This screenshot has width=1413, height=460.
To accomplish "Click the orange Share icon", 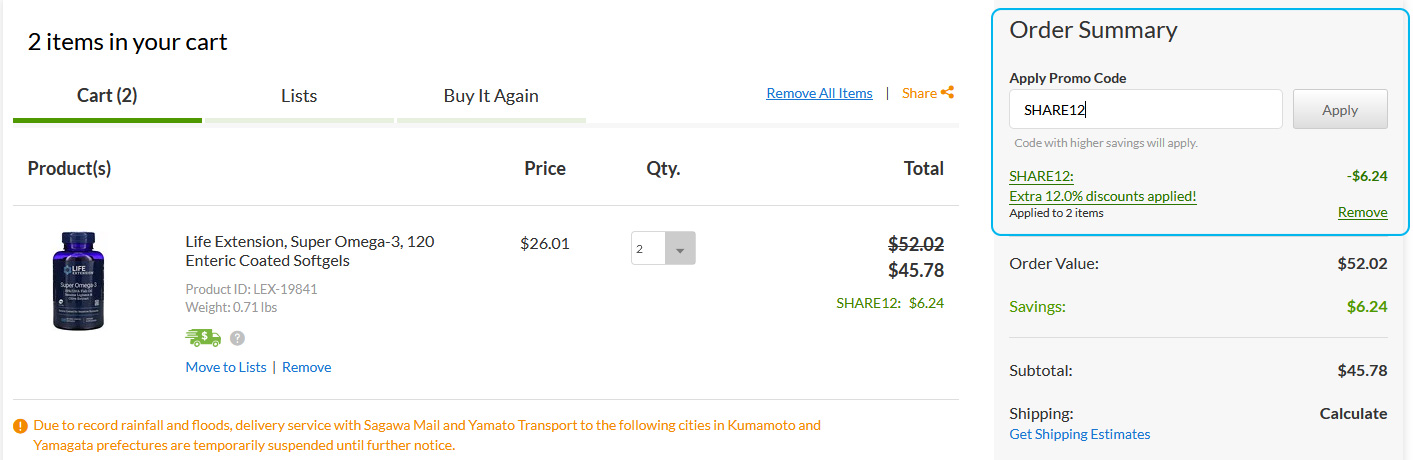I will click(947, 93).
